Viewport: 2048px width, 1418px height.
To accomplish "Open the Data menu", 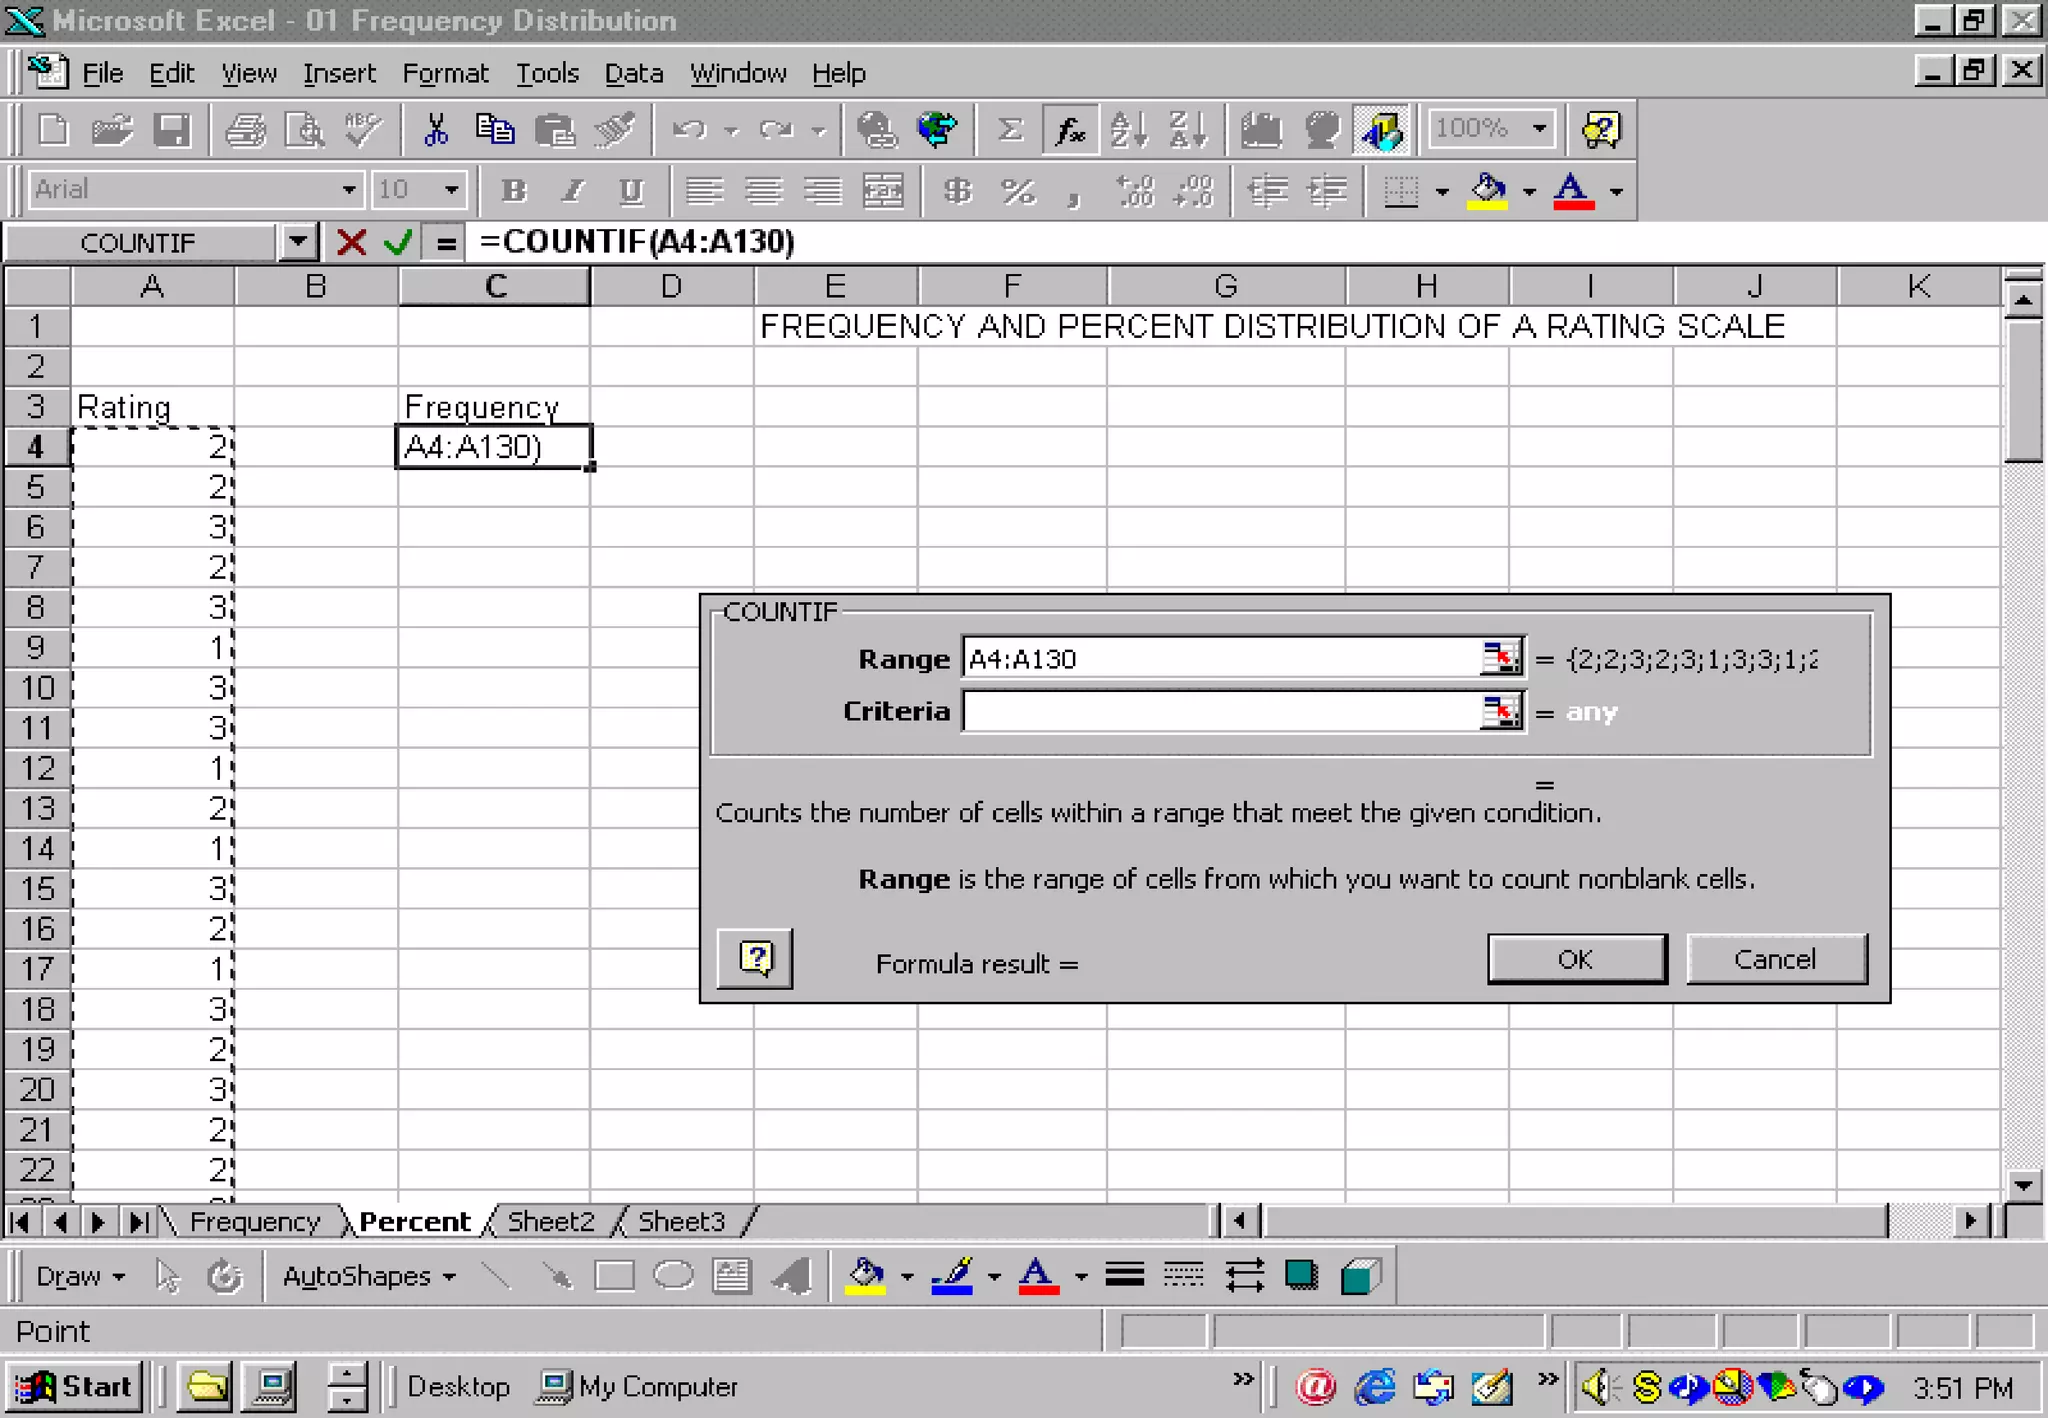I will (x=633, y=73).
